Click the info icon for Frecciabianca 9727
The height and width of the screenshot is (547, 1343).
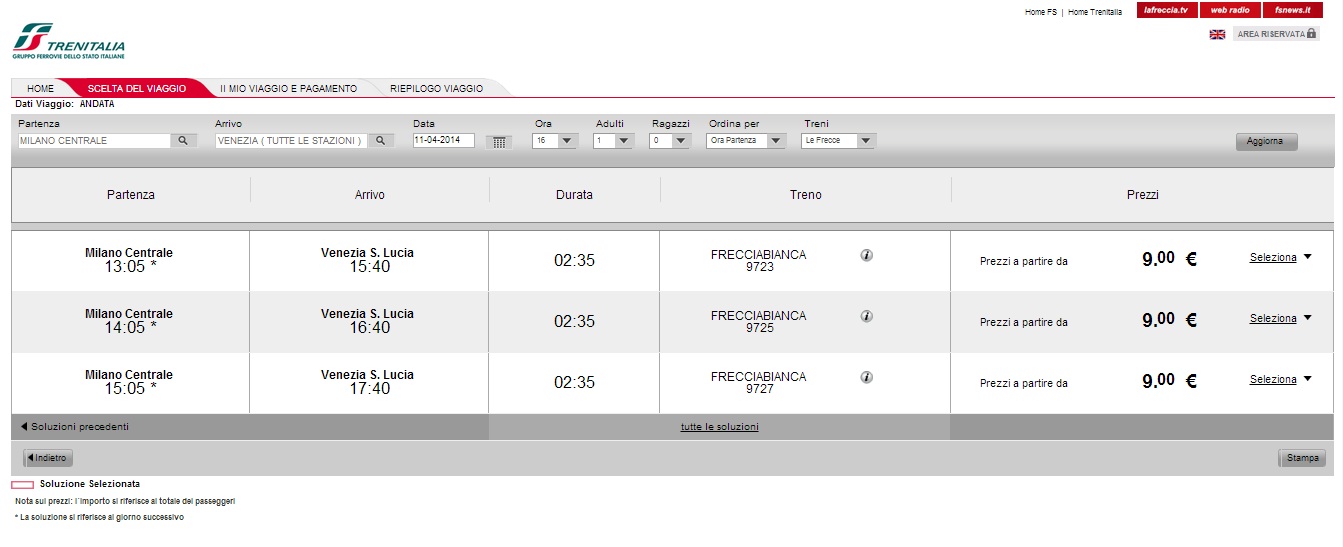(x=867, y=377)
